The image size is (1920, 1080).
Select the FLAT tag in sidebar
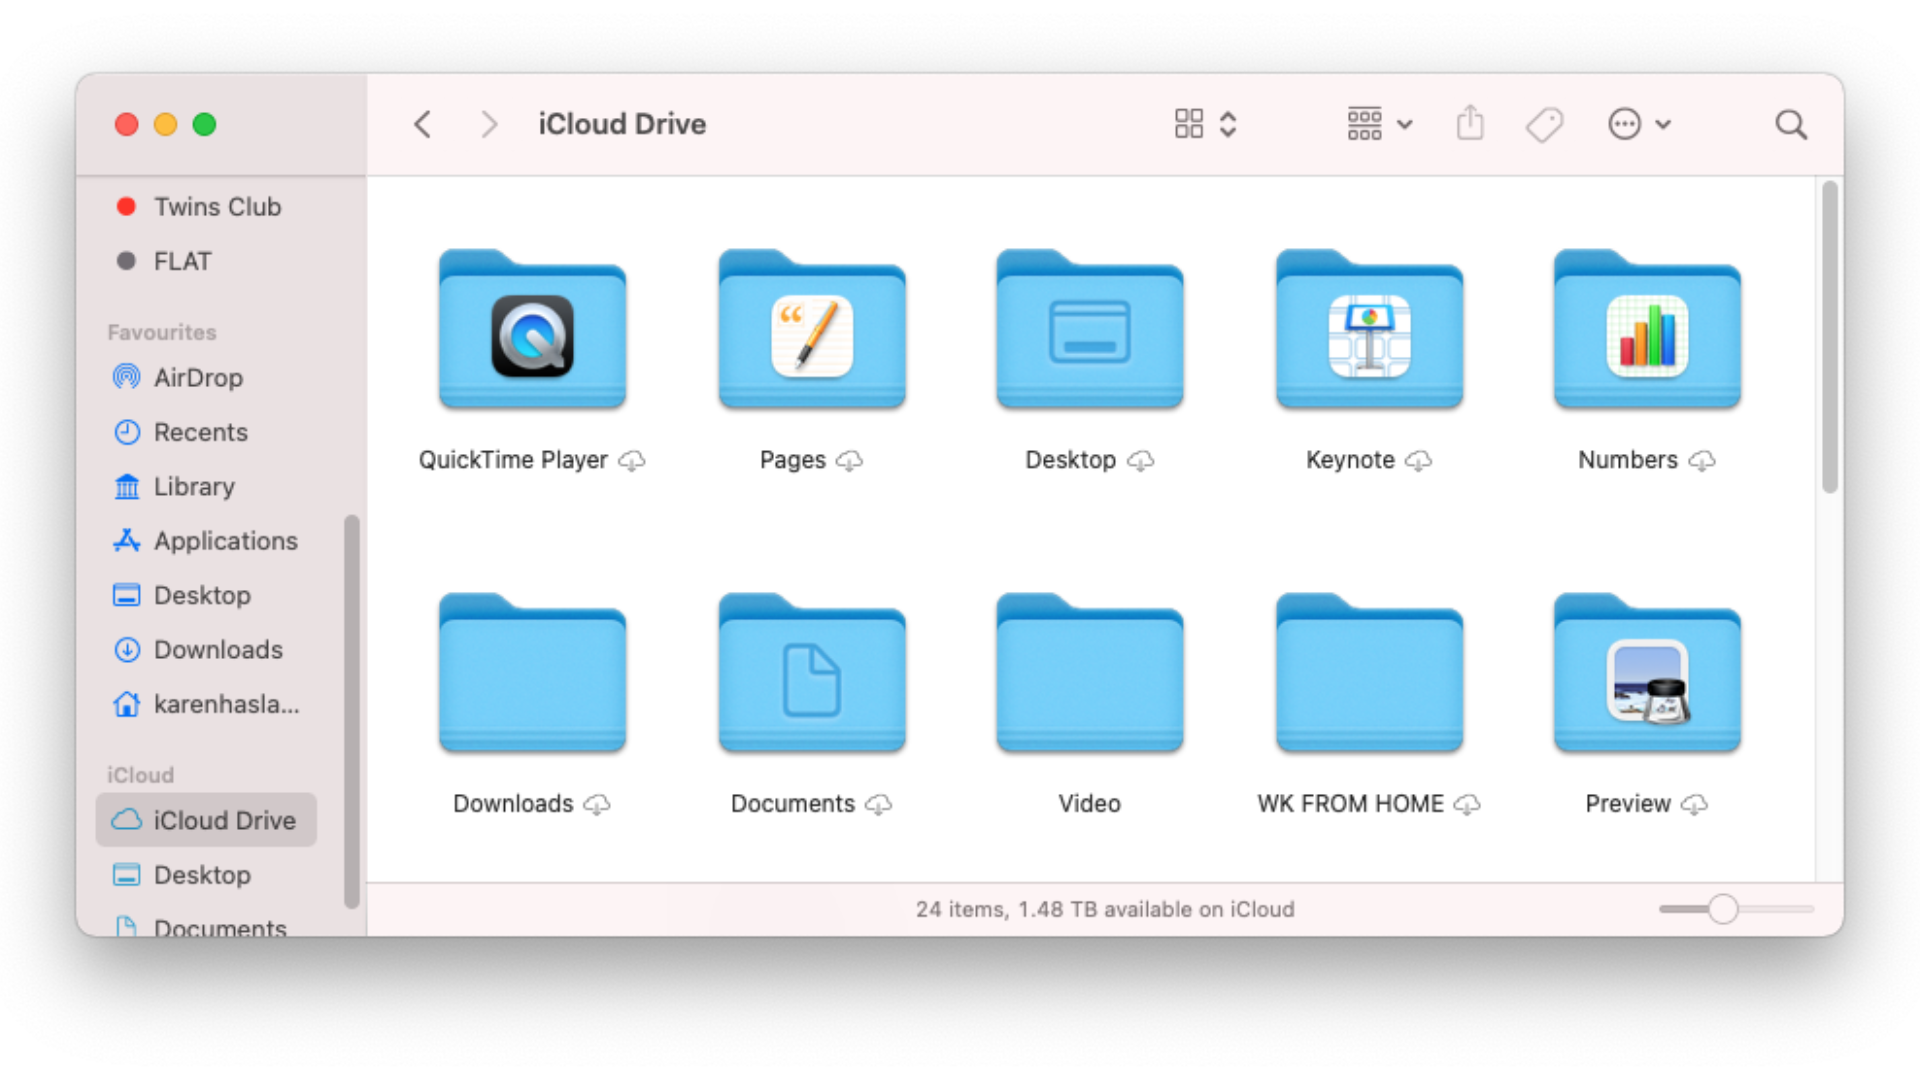188,261
